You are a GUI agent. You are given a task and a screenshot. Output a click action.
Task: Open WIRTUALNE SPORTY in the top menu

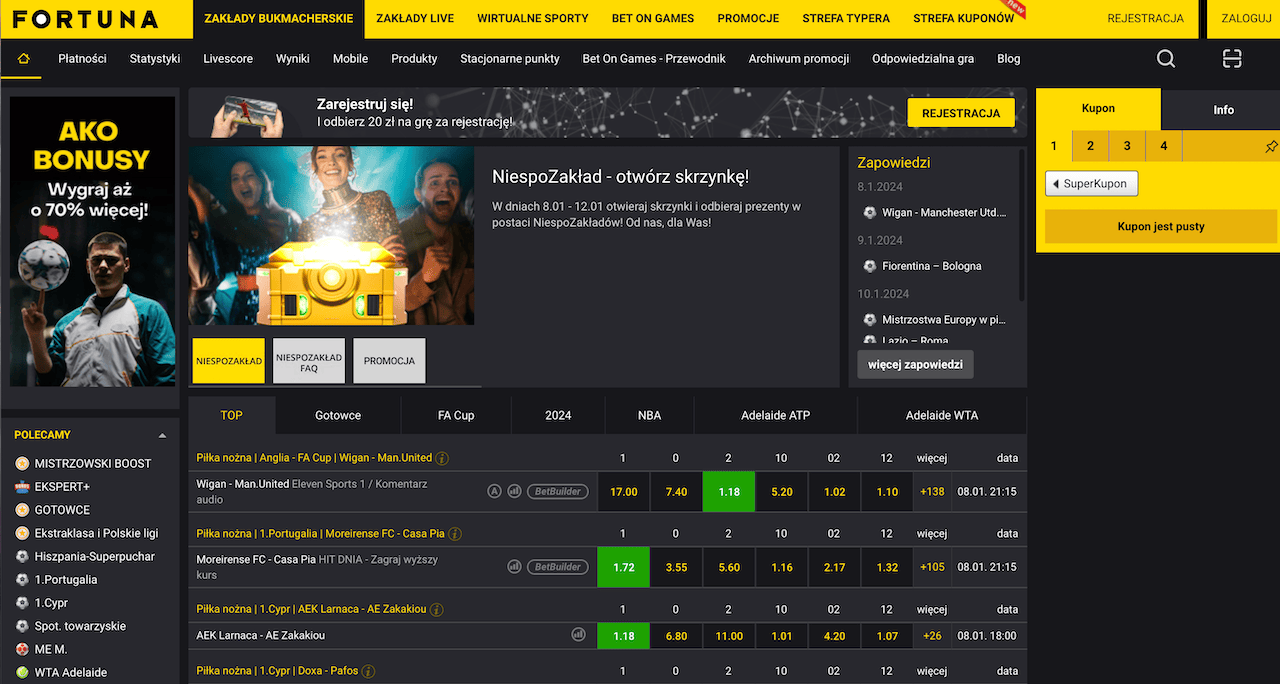[532, 19]
